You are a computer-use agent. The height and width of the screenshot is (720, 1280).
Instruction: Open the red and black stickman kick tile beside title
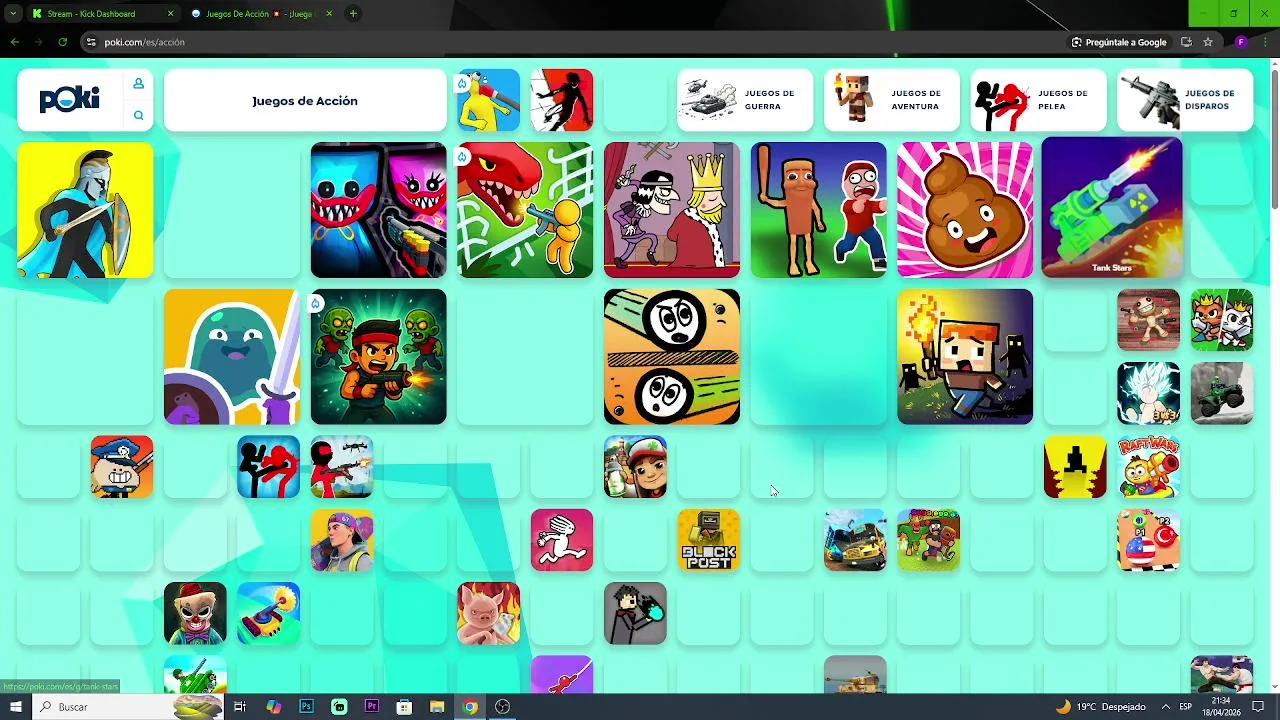coord(562,100)
